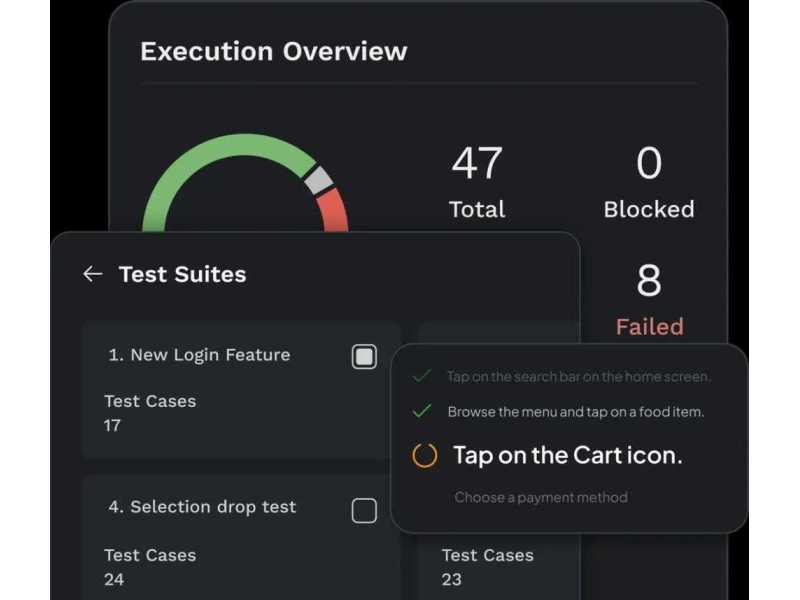This screenshot has height=600, width=800.
Task: Select the gray segment of the donut chart
Action: [x=319, y=180]
